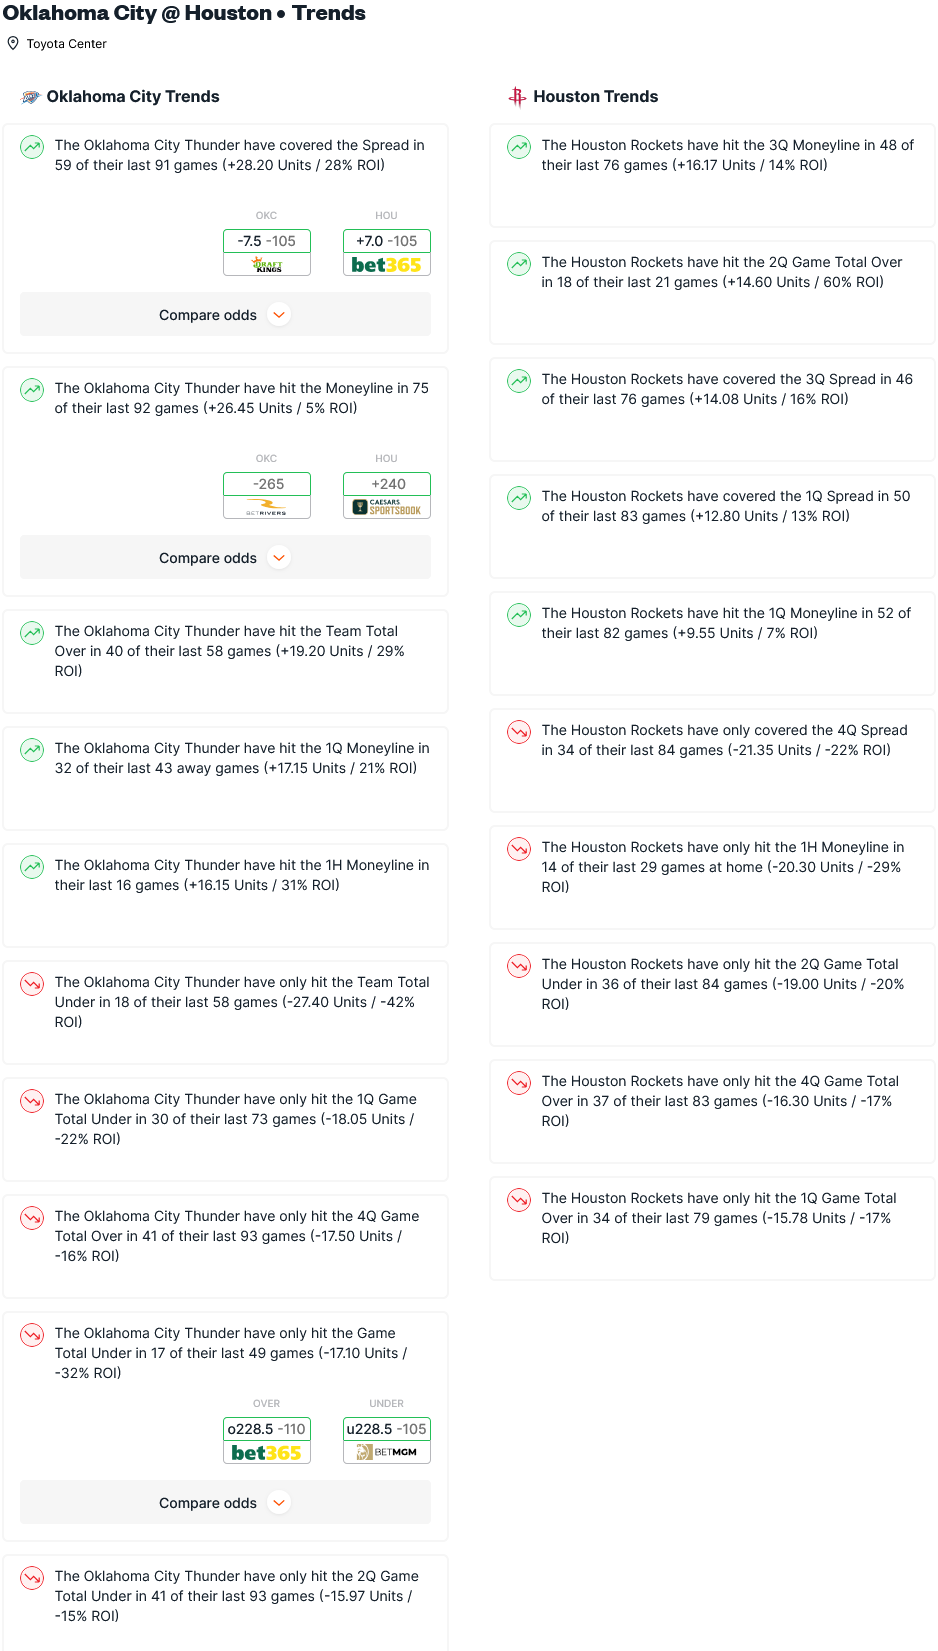The width and height of the screenshot is (938, 1651).
Task: Click the Caesars Sportsbook logo under HOU moneyline
Action: pos(387,508)
